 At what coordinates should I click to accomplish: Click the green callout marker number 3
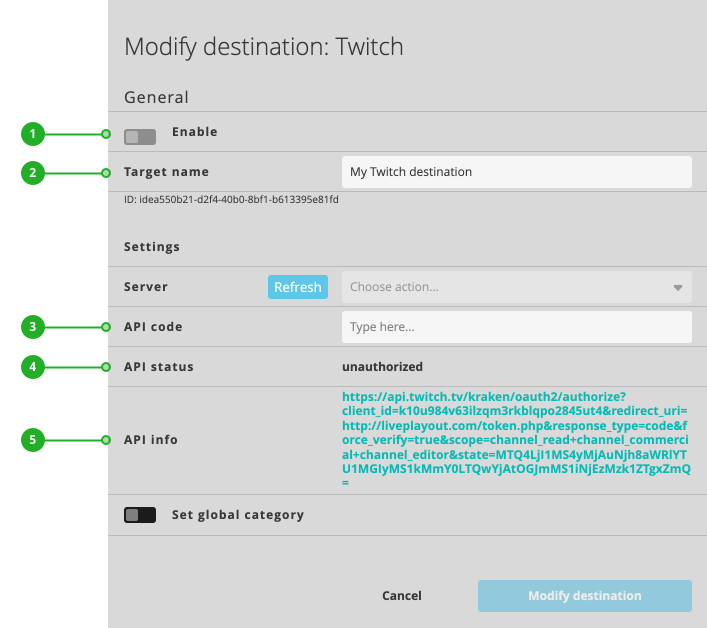pyautogui.click(x=33, y=327)
